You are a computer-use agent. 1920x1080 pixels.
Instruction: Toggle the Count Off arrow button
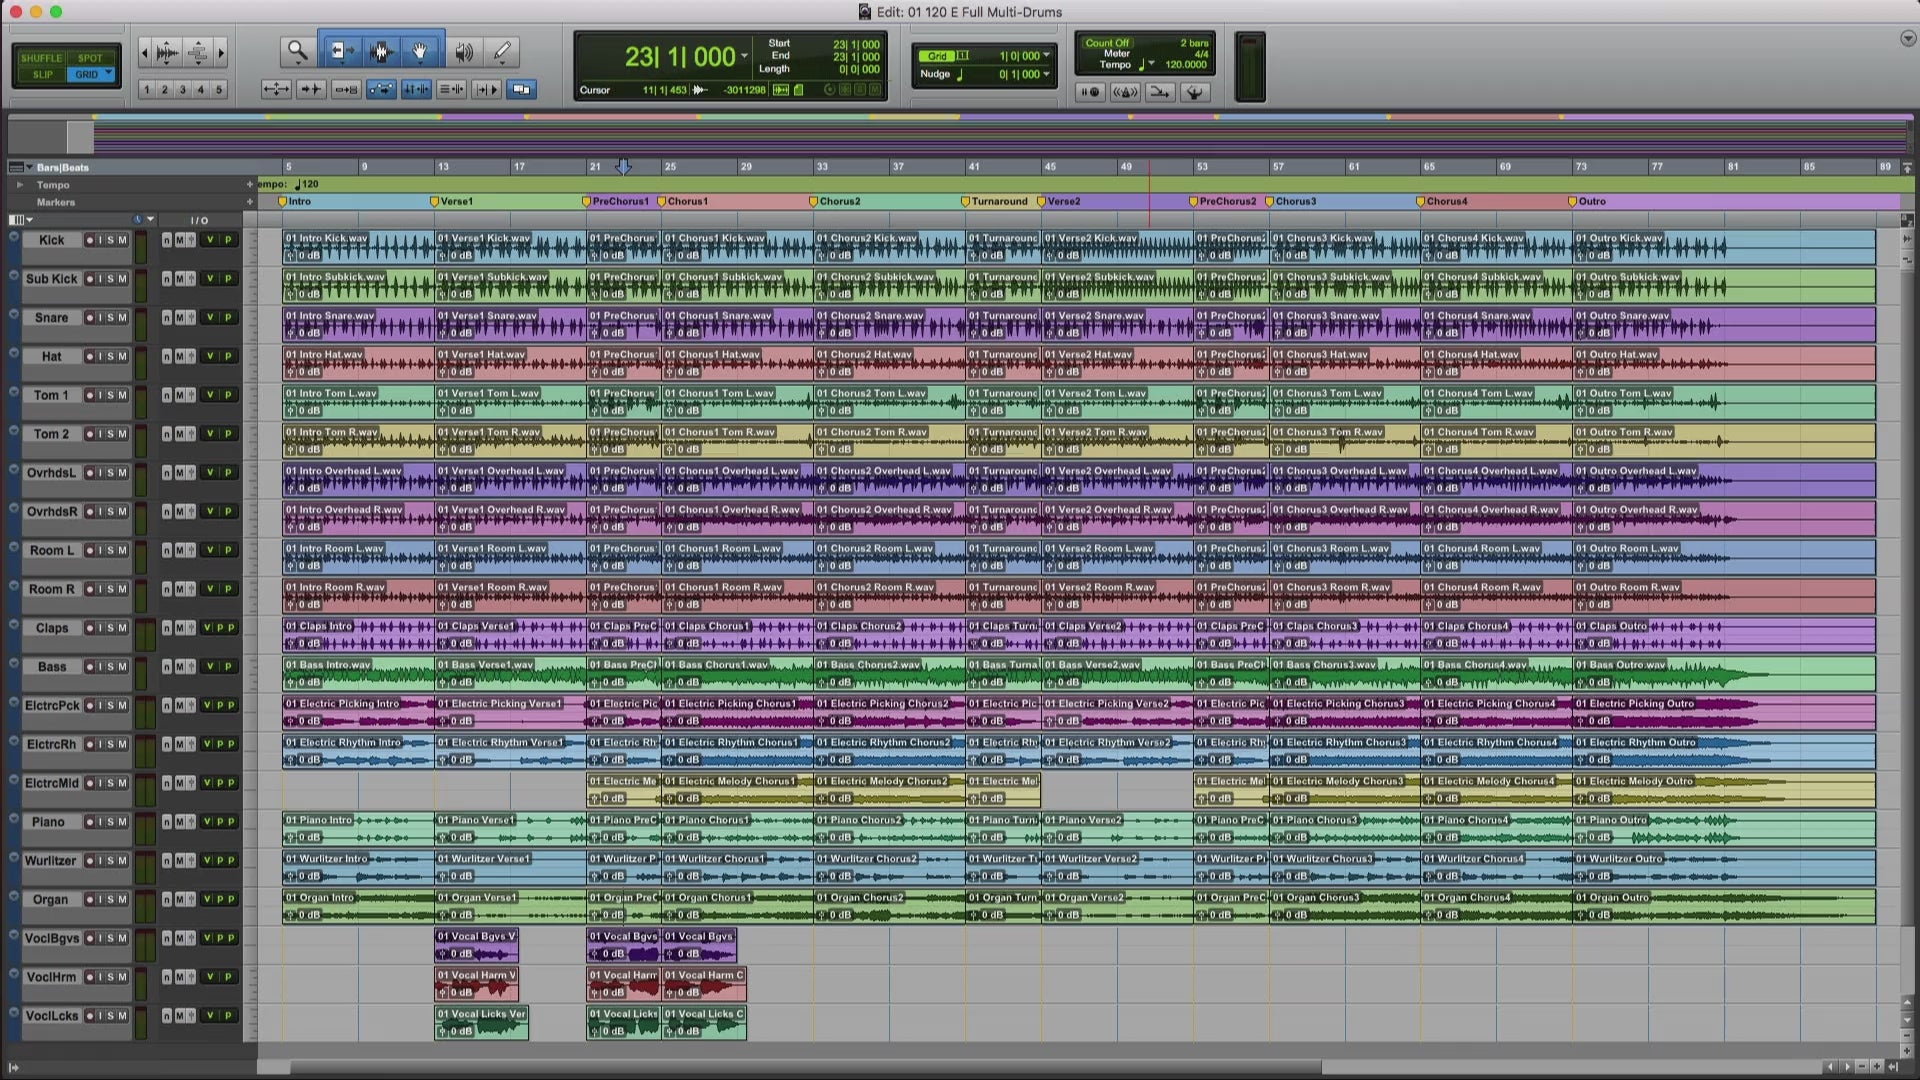(1160, 92)
